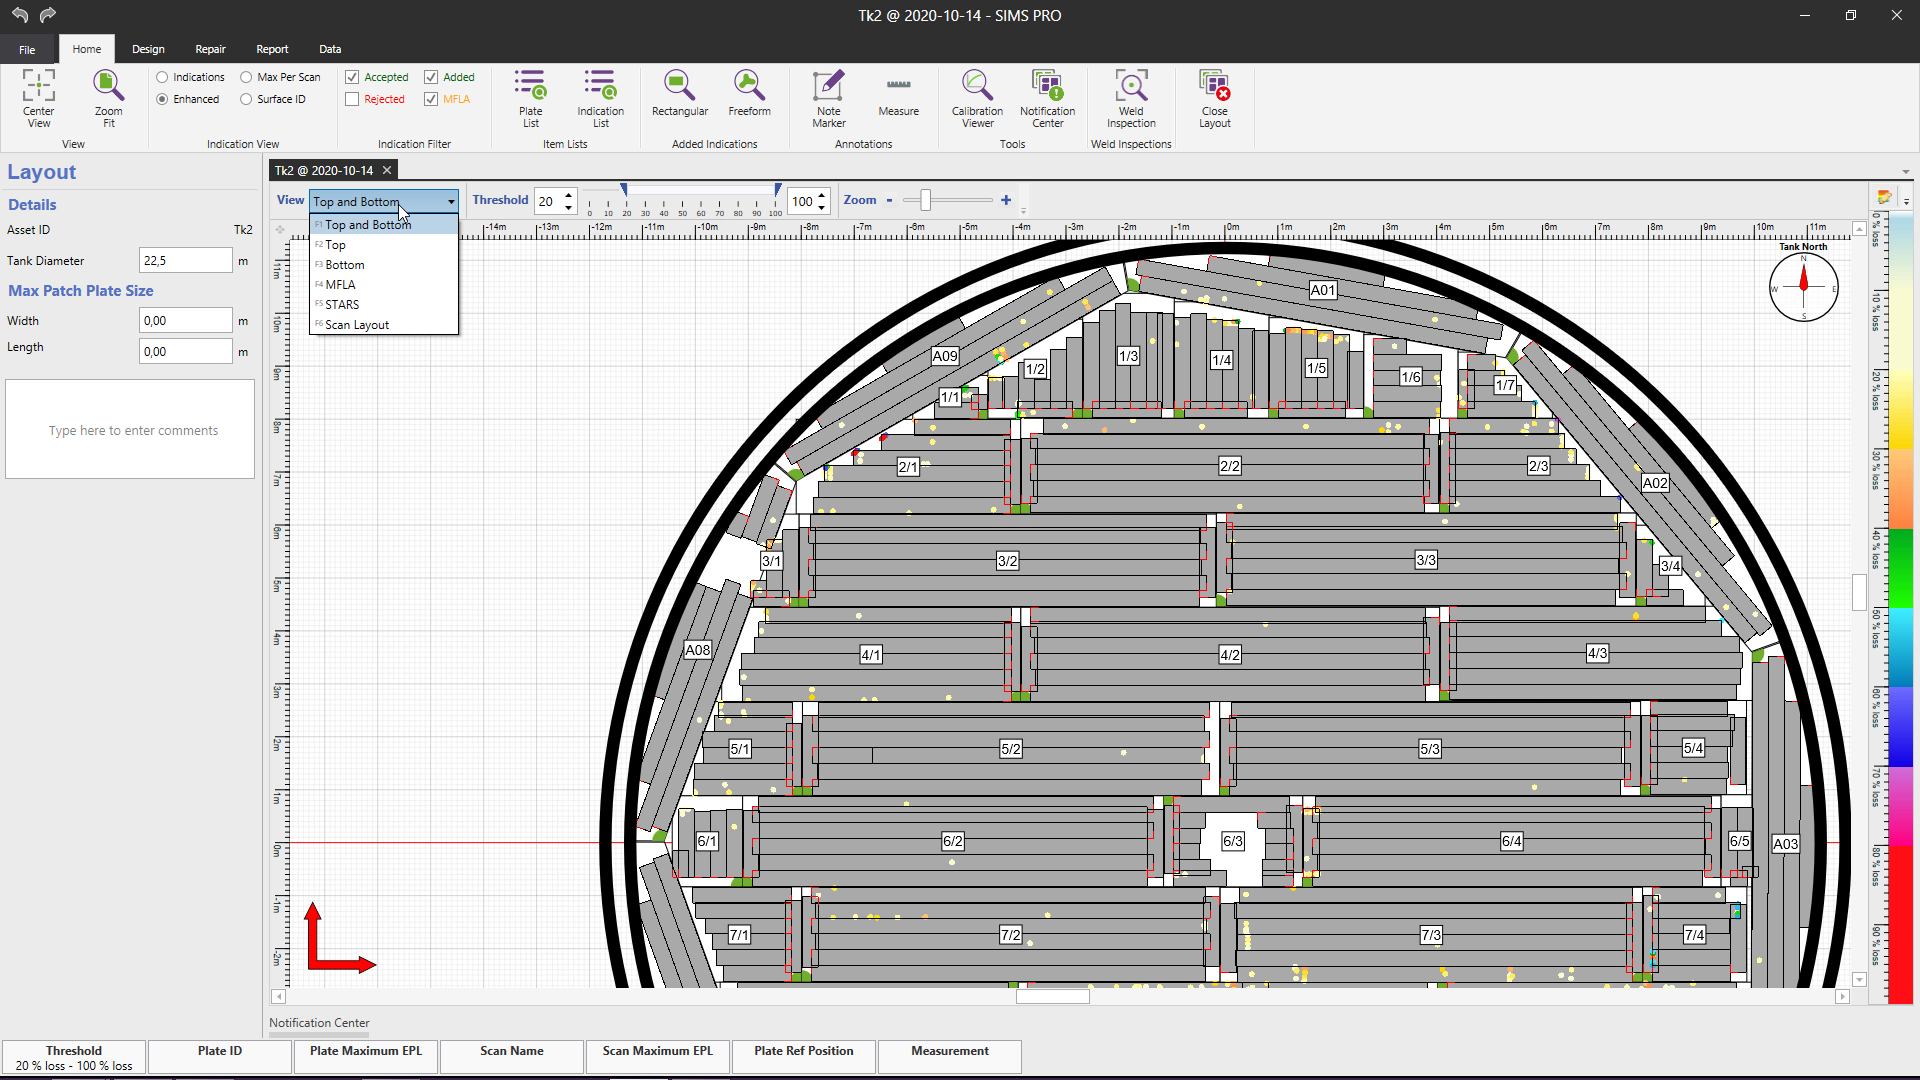
Task: Enable the Rejected indication filter
Action: [352, 99]
